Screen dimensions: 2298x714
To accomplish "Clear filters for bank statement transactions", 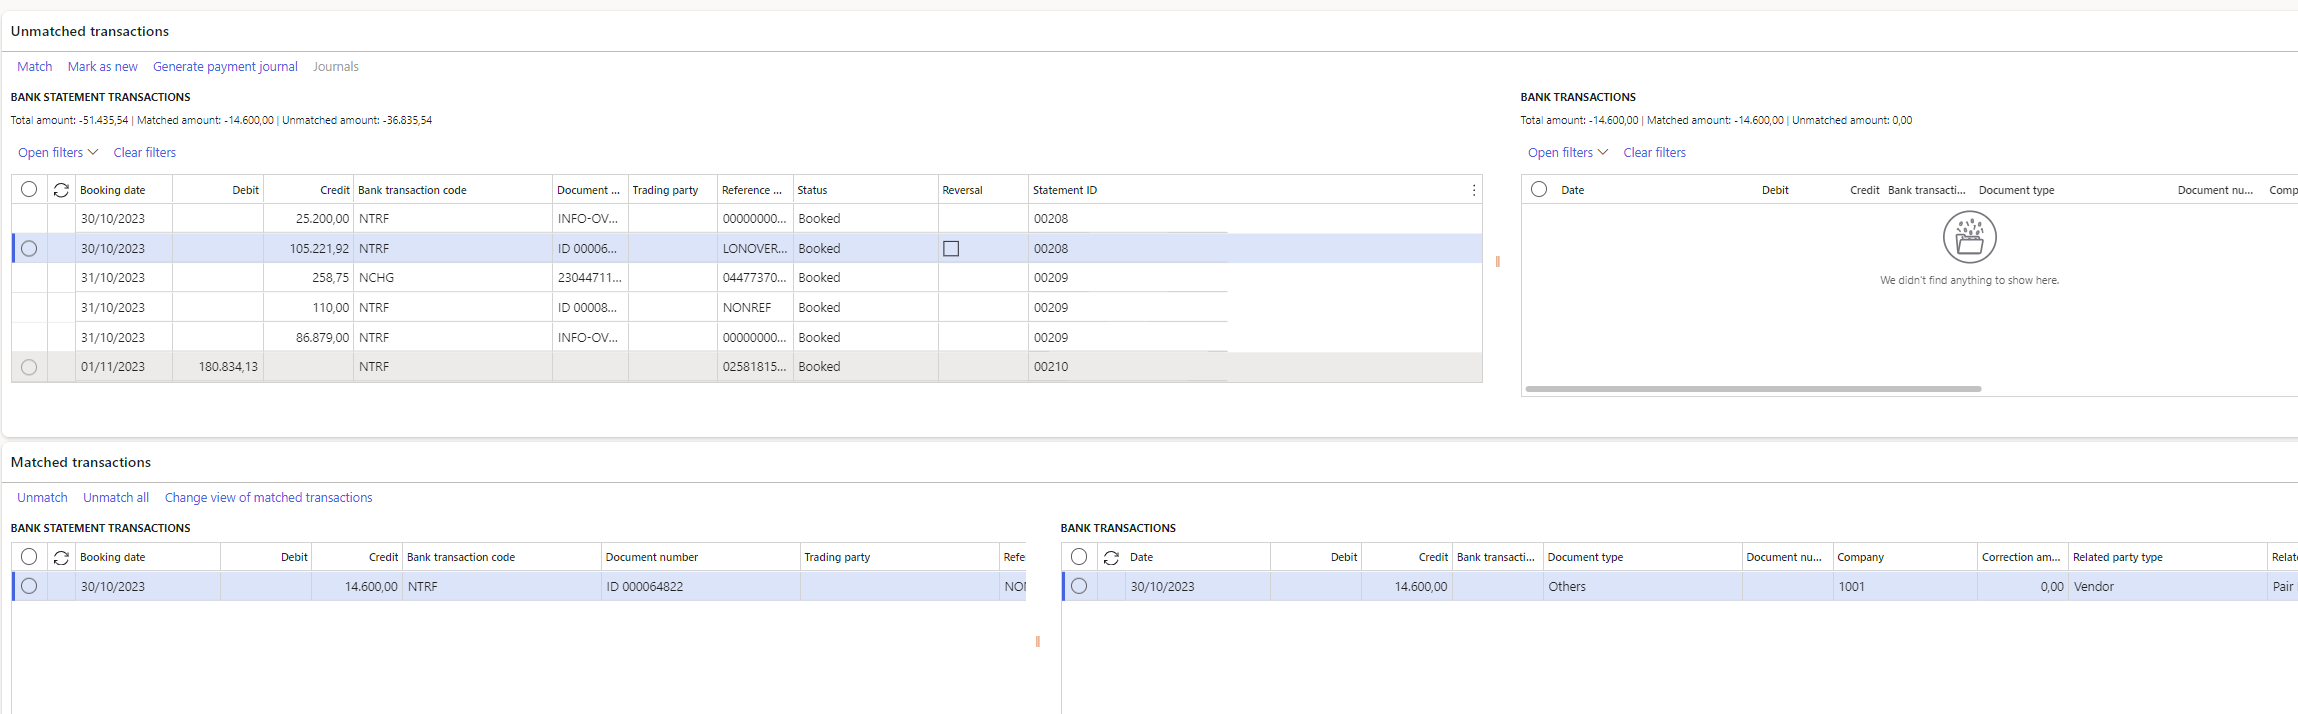I will click(x=145, y=152).
